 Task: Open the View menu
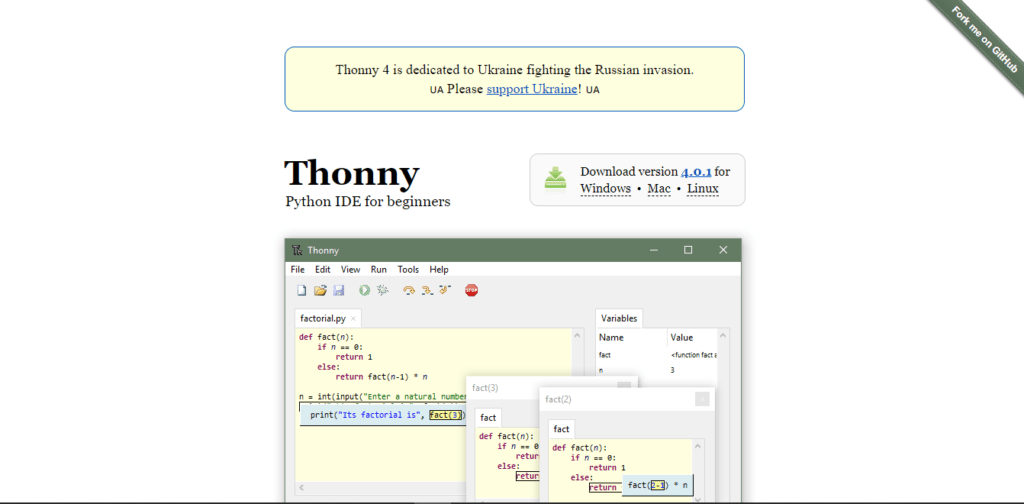[x=351, y=269]
